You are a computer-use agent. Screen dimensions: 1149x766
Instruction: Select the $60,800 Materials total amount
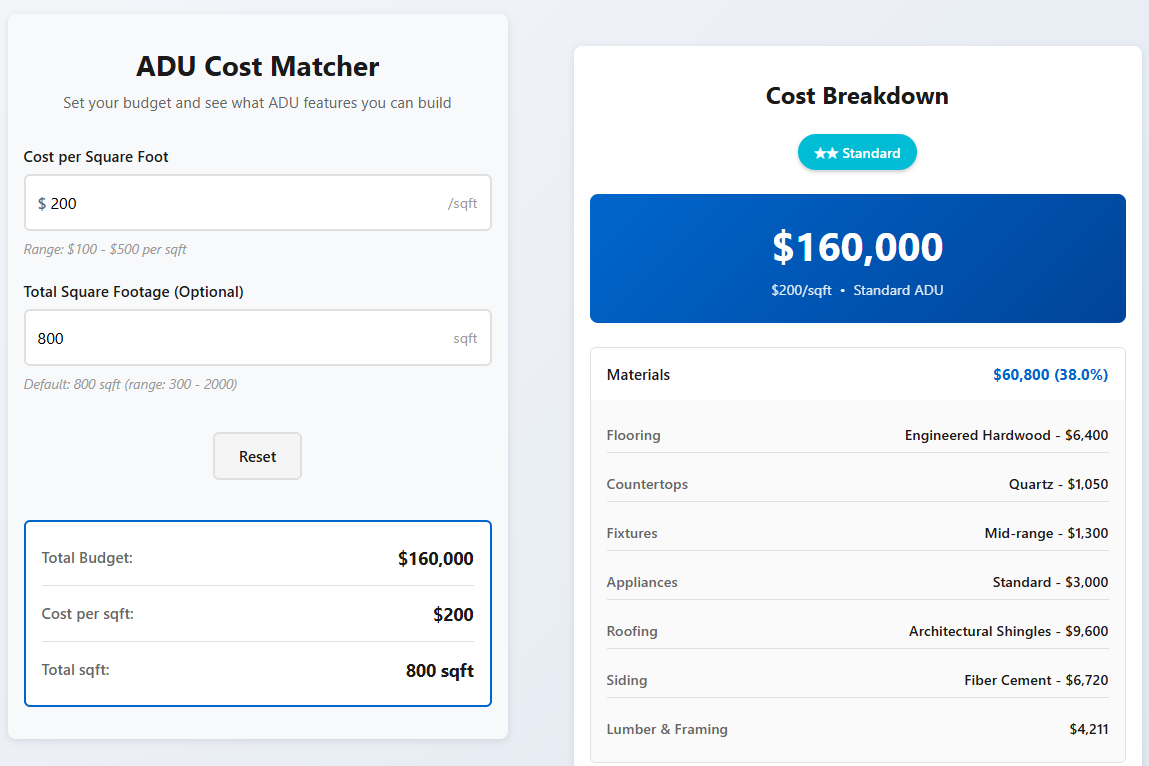click(x=1052, y=374)
